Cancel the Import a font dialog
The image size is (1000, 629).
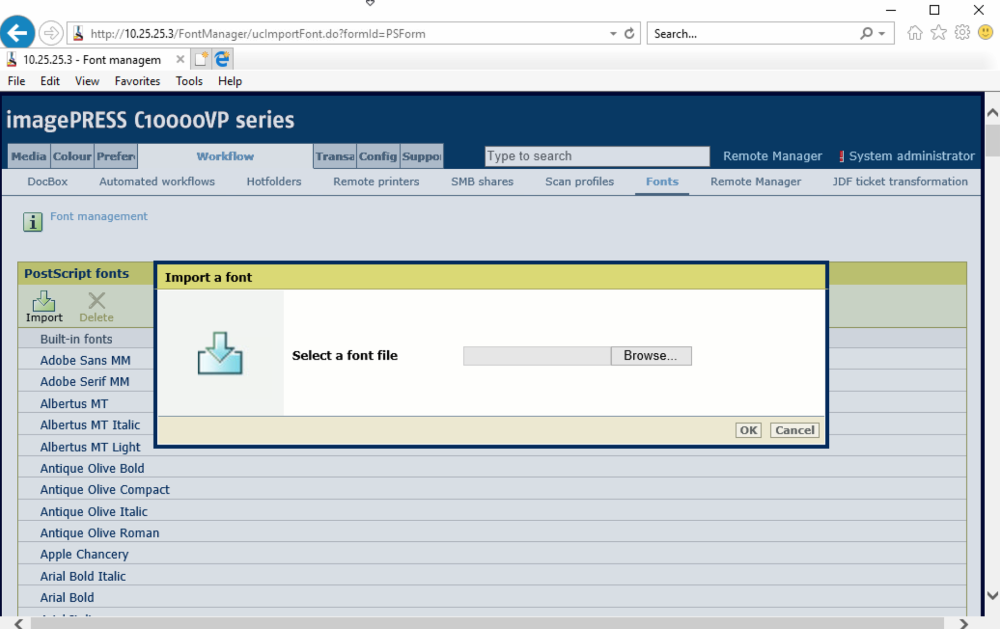795,431
